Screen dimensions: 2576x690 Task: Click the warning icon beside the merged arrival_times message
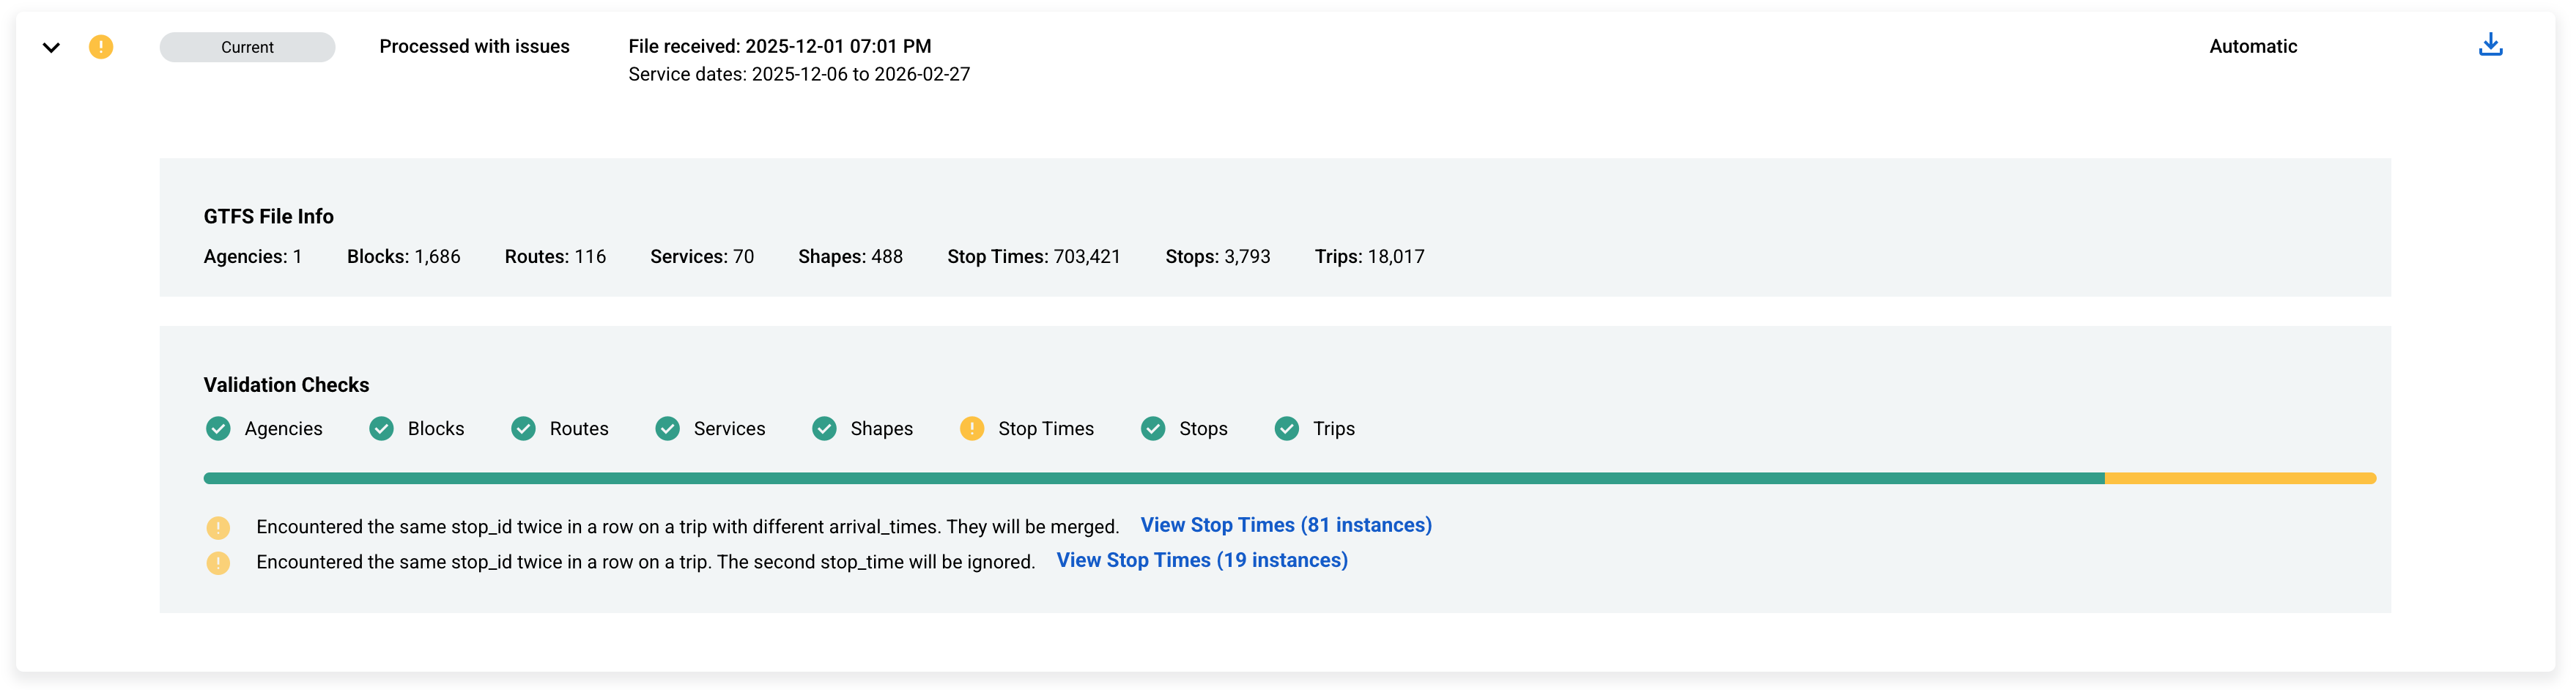(219, 526)
